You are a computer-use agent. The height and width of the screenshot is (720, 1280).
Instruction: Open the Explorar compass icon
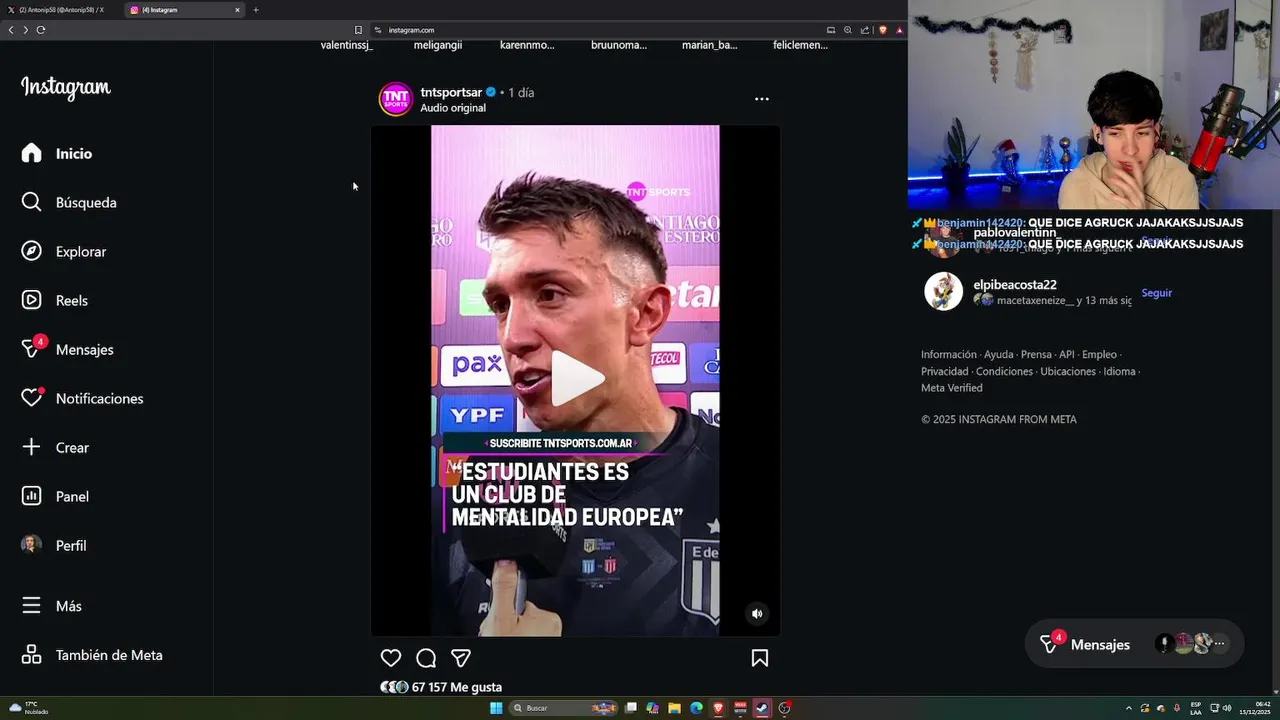(32, 251)
